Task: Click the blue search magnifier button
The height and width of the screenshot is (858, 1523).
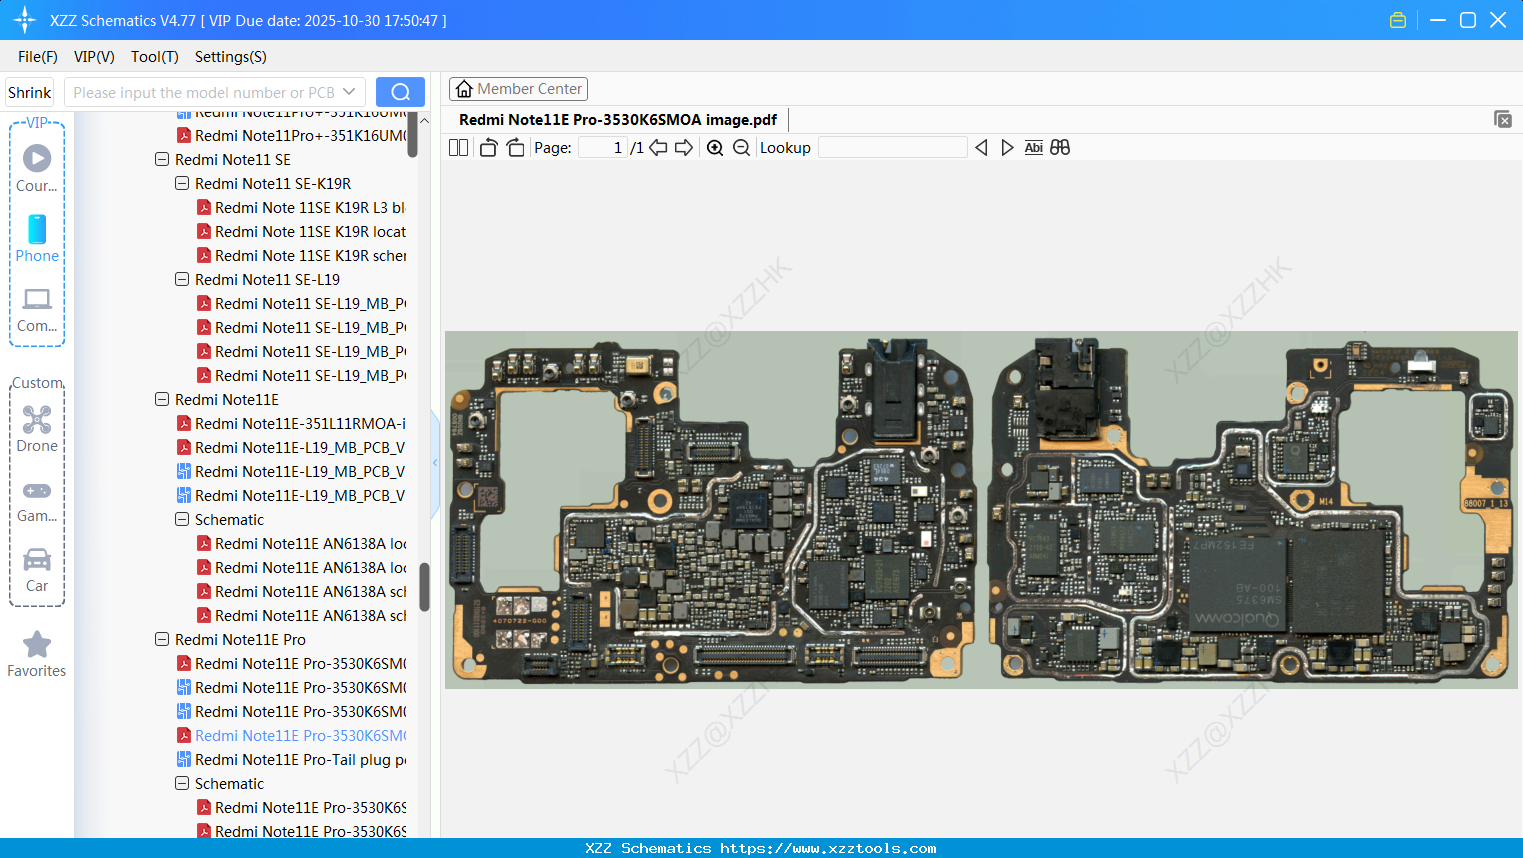Action: pyautogui.click(x=400, y=91)
